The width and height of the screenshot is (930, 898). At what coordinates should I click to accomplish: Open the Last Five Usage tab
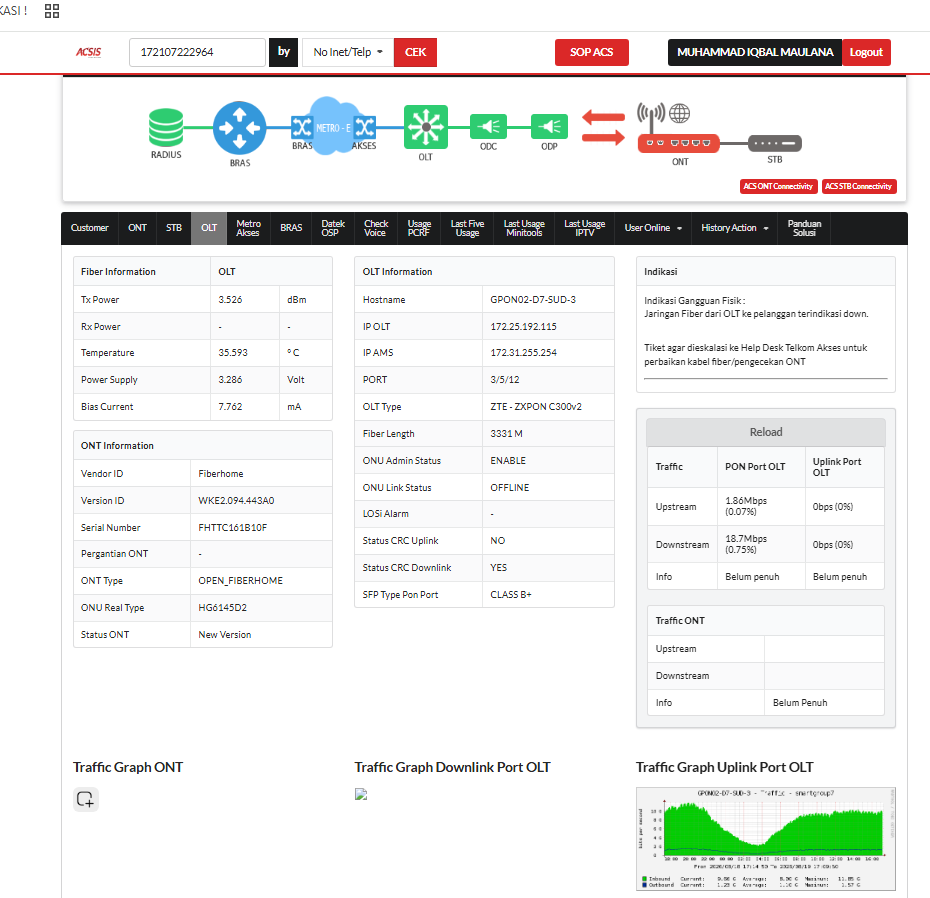point(467,228)
